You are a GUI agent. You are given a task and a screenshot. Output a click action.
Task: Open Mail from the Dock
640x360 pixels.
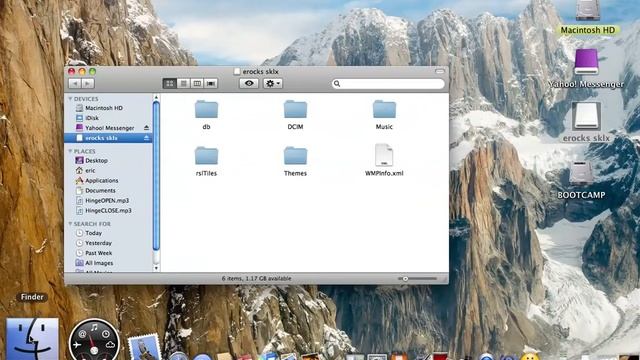(x=144, y=347)
